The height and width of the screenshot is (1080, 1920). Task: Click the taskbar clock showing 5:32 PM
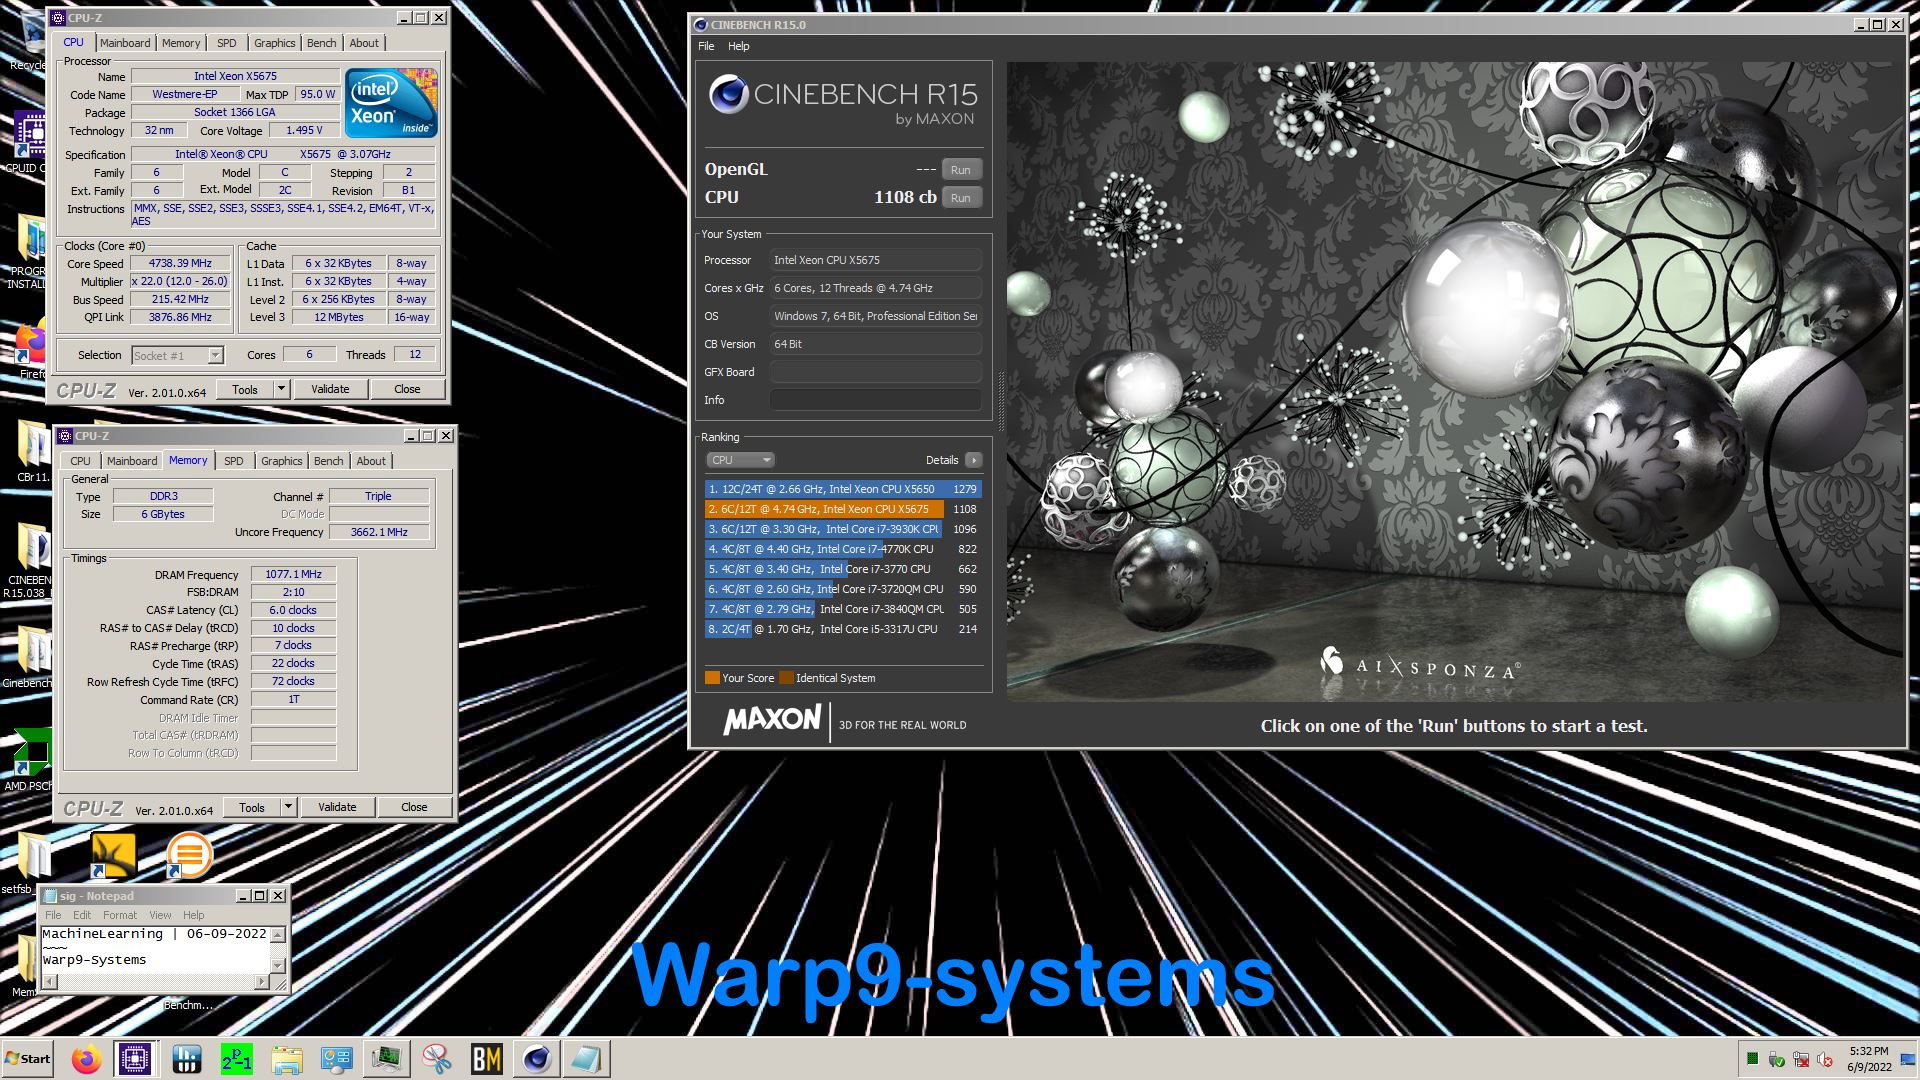pos(1868,1059)
